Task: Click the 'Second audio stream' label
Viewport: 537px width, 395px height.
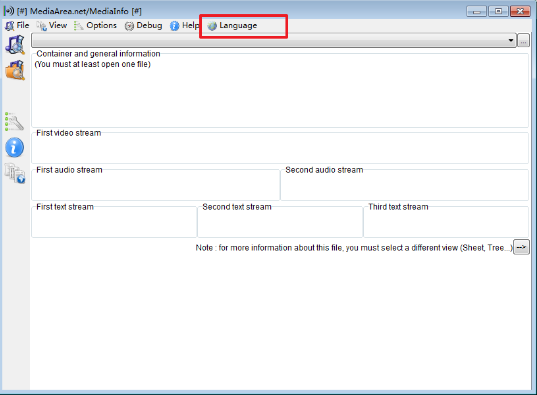Action: [x=324, y=170]
